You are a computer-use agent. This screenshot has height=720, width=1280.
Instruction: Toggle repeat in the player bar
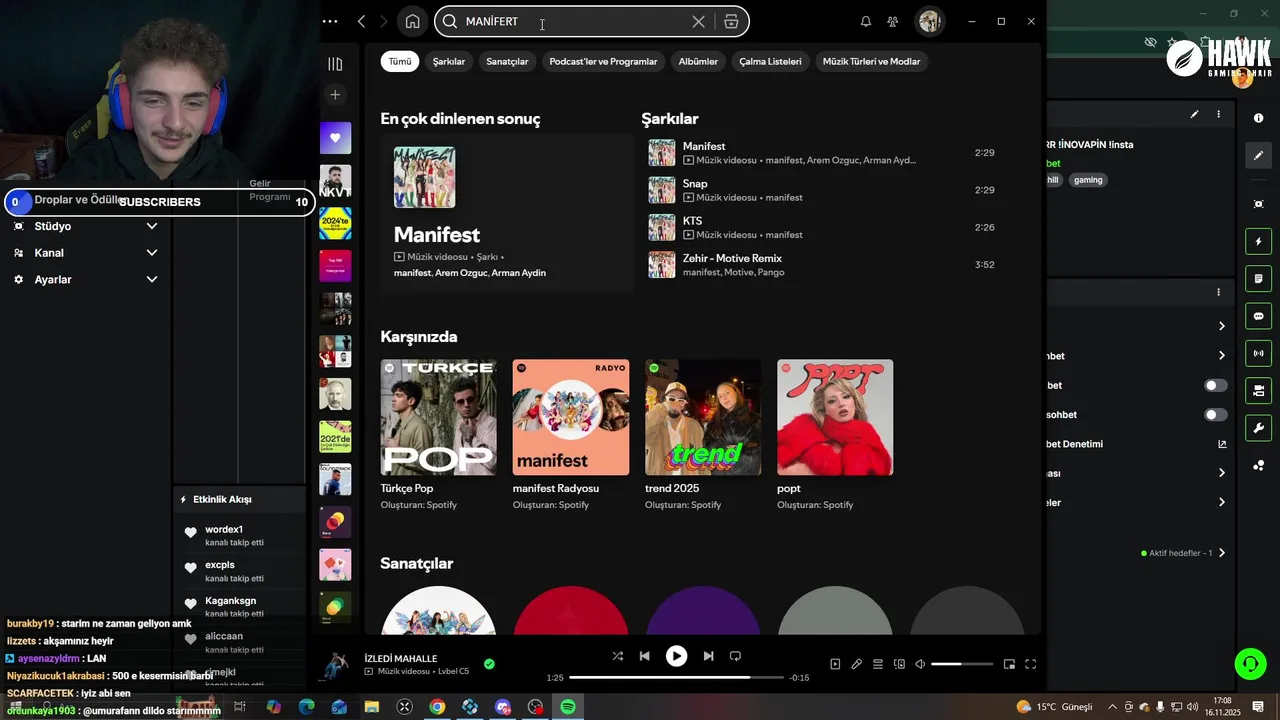pyautogui.click(x=735, y=656)
